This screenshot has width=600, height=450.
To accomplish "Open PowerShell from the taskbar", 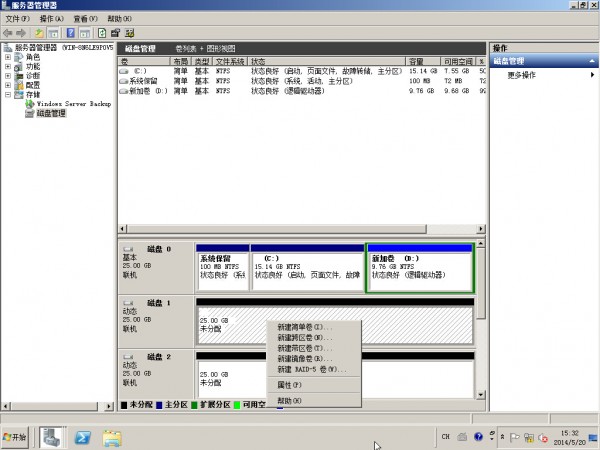I will tap(85, 437).
